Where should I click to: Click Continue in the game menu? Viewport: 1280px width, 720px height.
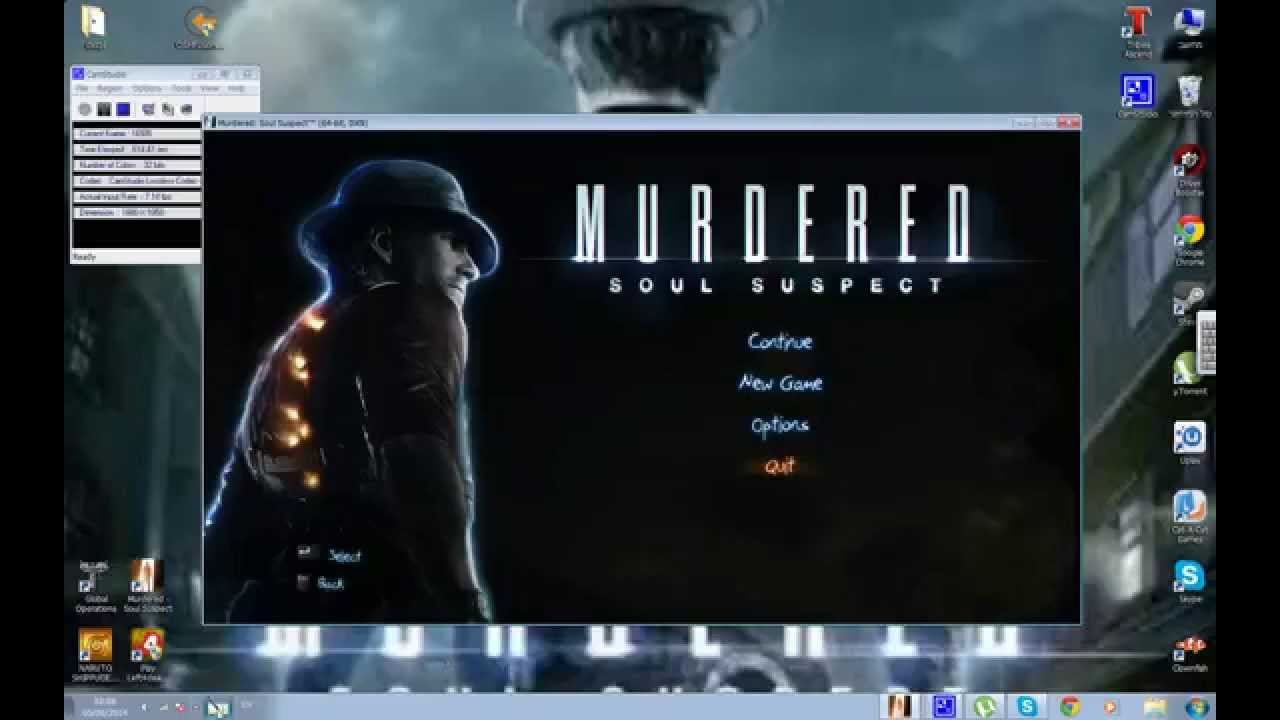780,341
